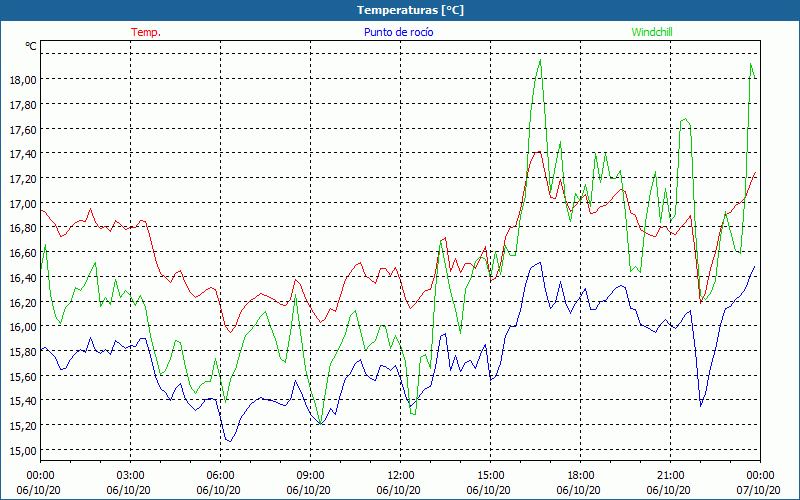This screenshot has width=800, height=500.
Task: Click the 16,20 y-axis value
Action: click(x=23, y=303)
